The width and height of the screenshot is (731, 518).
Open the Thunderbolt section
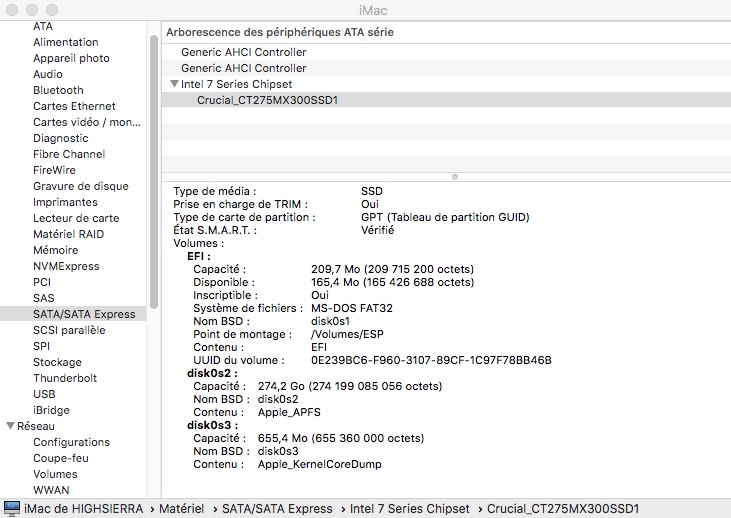65,378
